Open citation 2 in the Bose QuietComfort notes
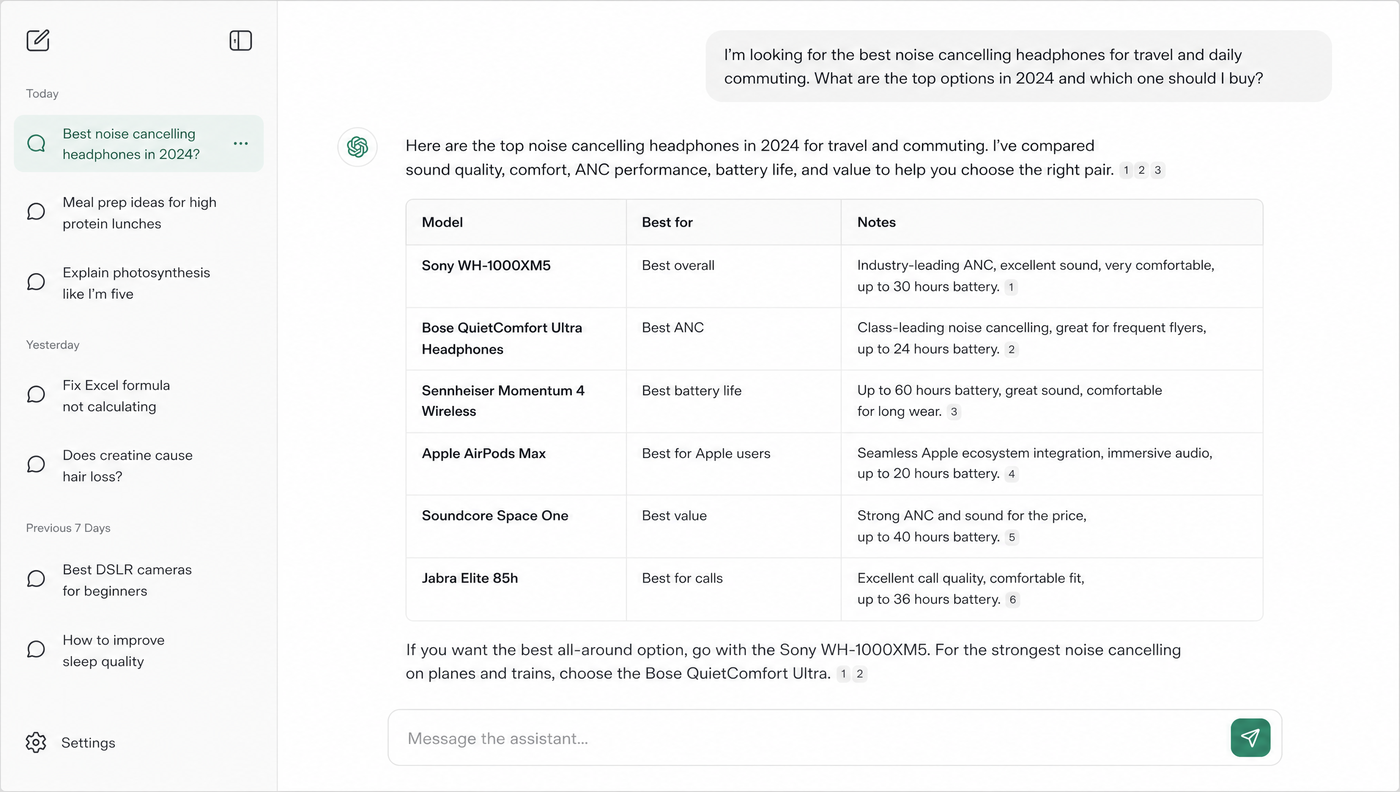Image resolution: width=1400 pixels, height=792 pixels. pyautogui.click(x=1012, y=350)
